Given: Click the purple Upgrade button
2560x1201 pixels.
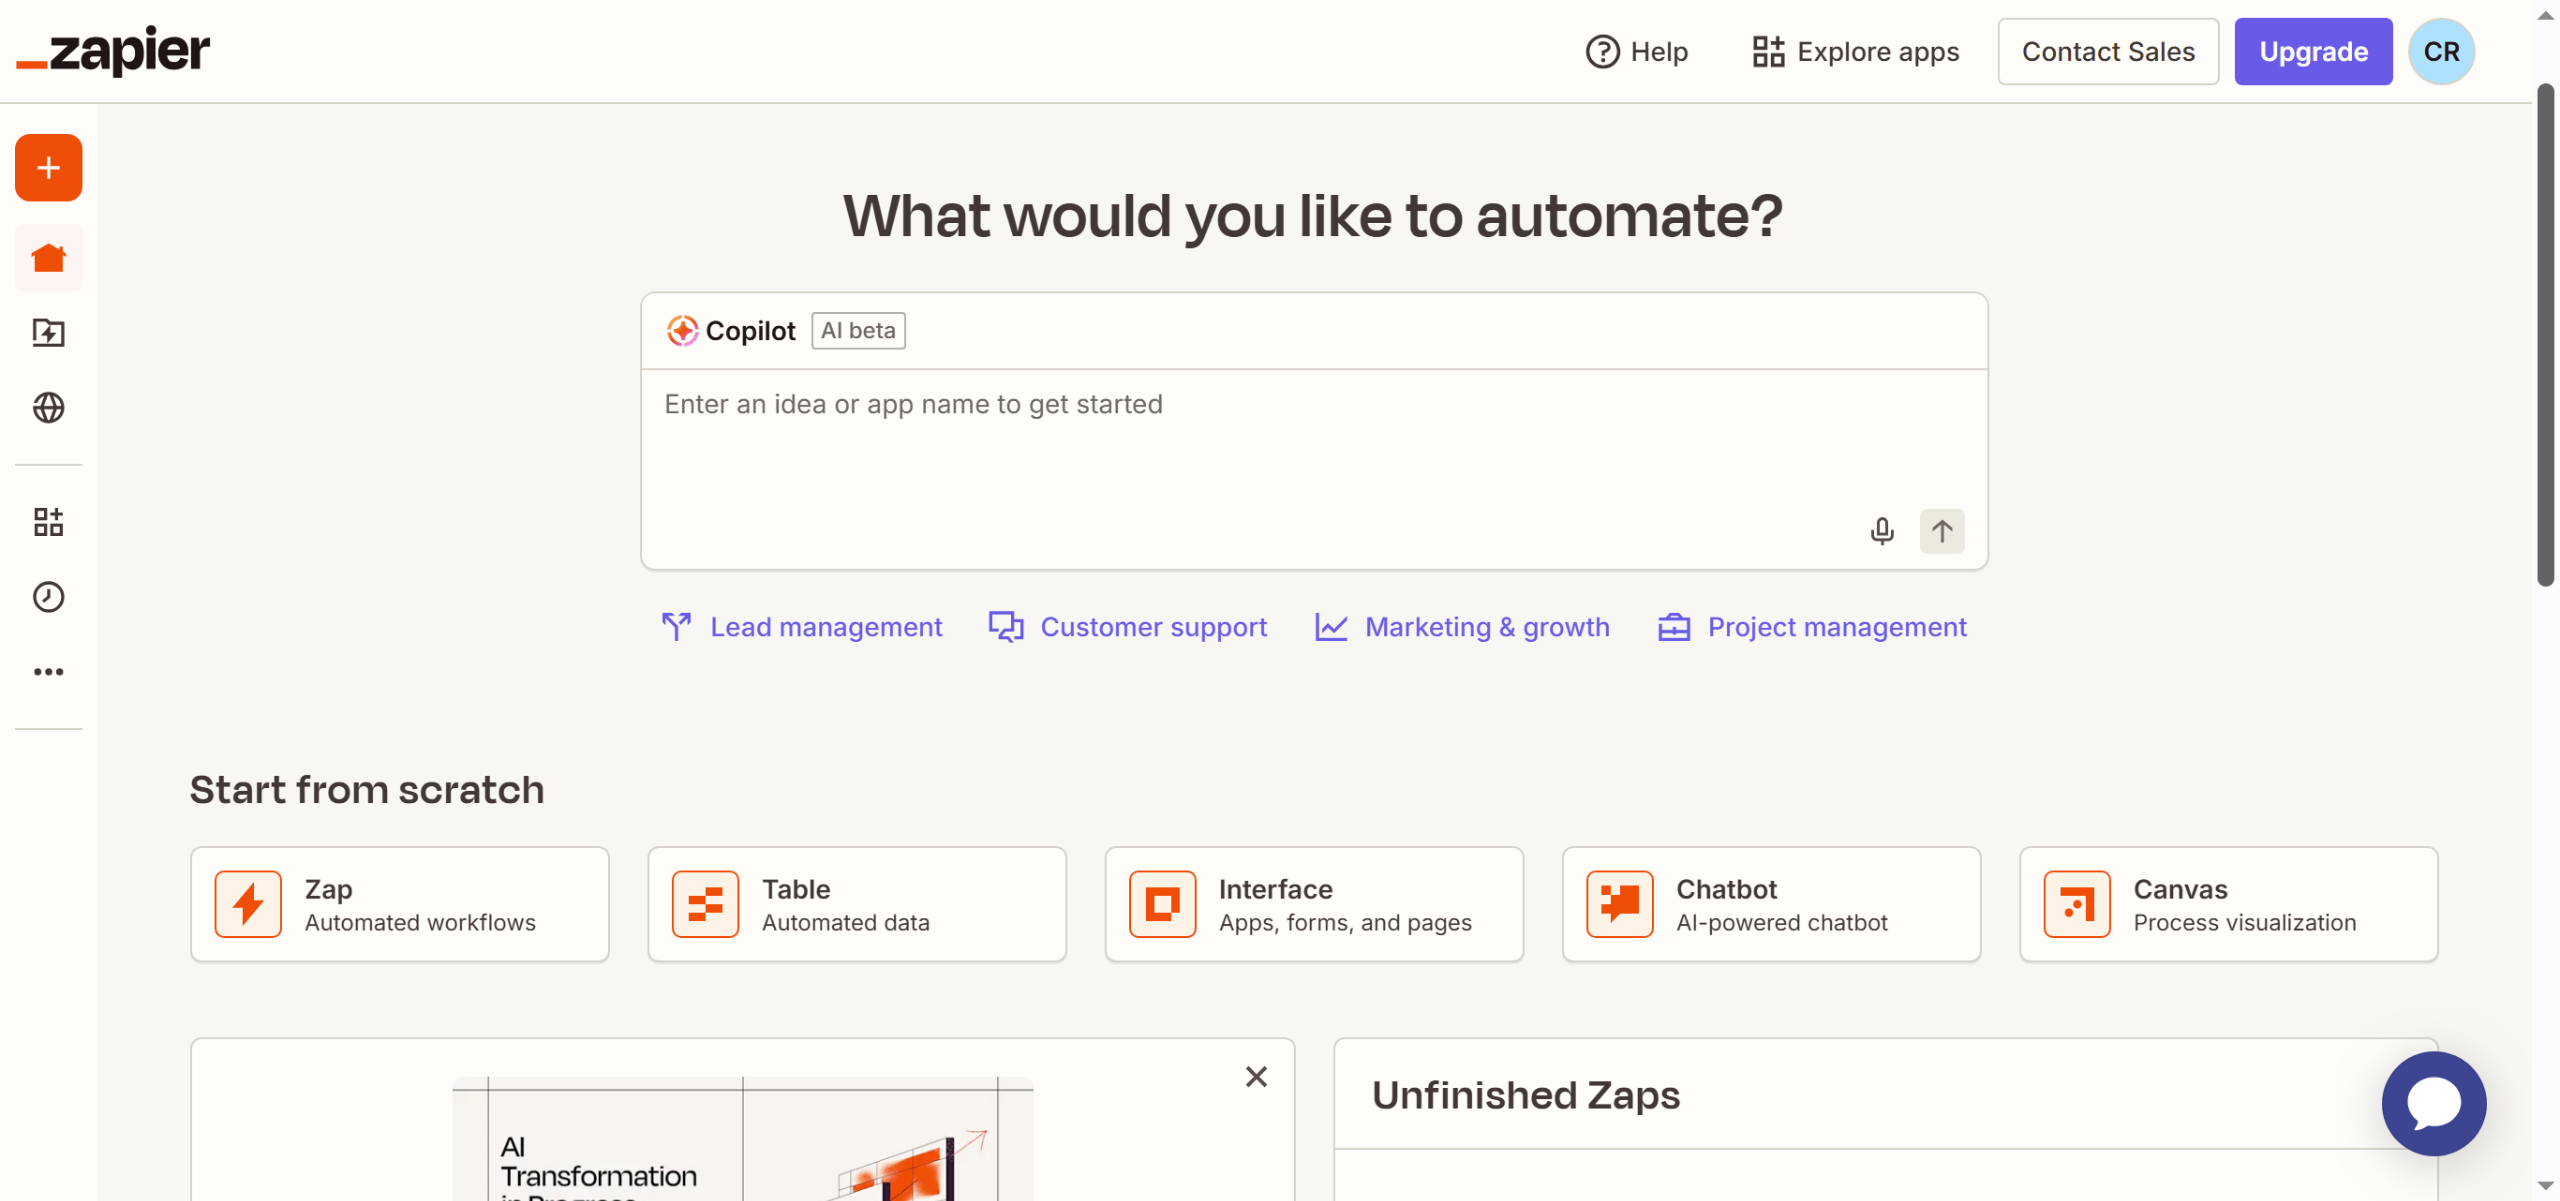Looking at the screenshot, I should pyautogui.click(x=2313, y=52).
